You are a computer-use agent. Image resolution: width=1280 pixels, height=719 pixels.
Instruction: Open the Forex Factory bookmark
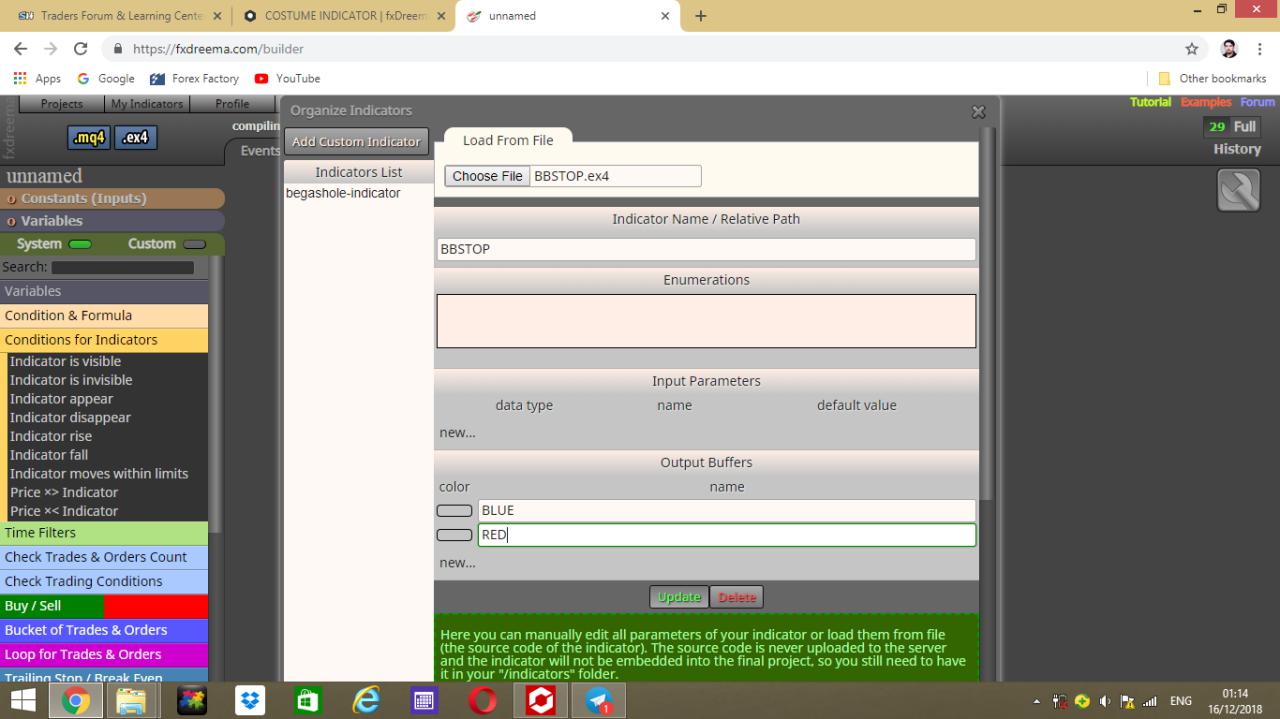(194, 78)
